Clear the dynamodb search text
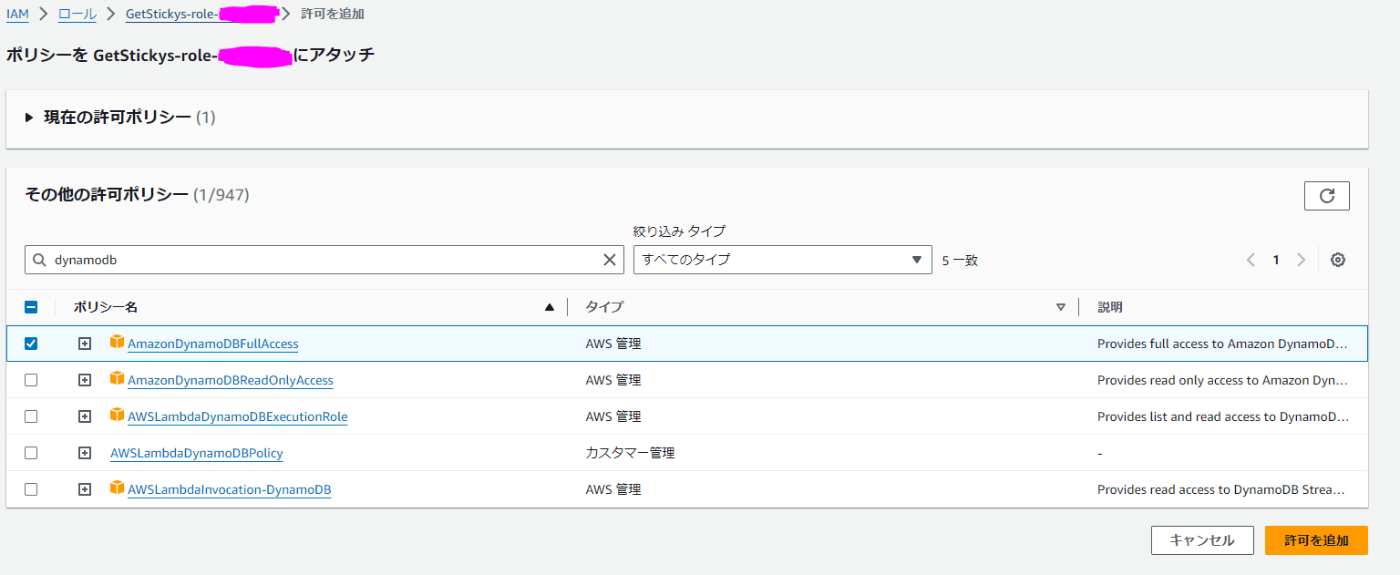This screenshot has width=1400, height=575. pos(610,260)
